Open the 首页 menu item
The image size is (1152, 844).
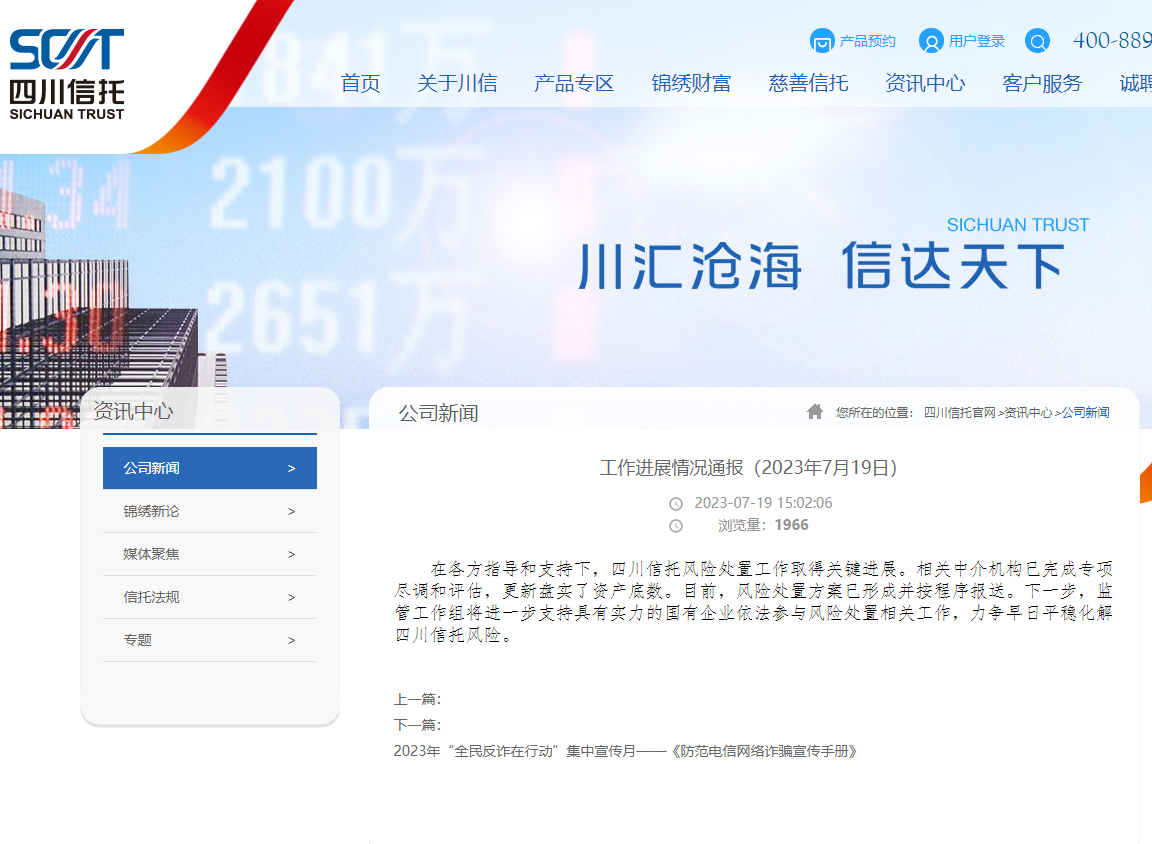pyautogui.click(x=361, y=84)
